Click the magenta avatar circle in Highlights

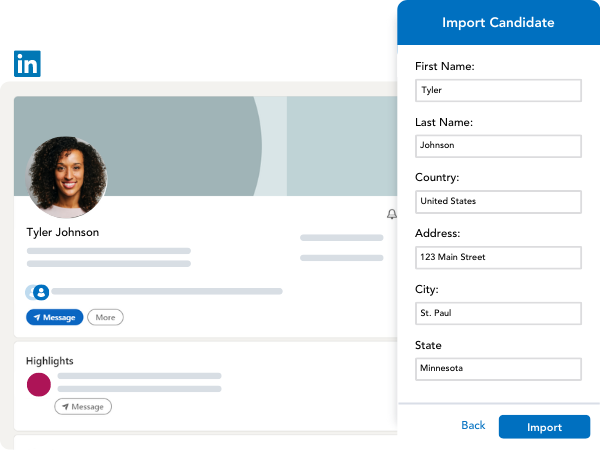click(x=39, y=384)
